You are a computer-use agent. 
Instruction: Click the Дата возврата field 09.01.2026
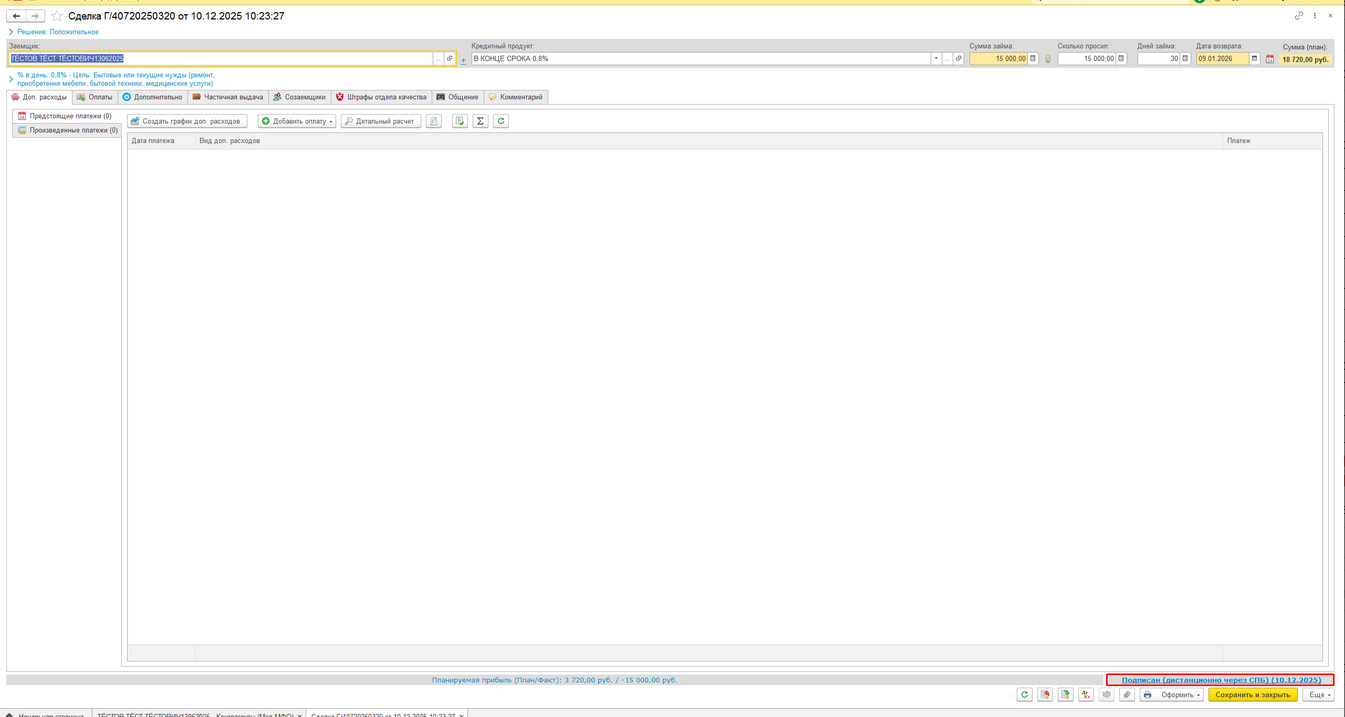click(1223, 59)
